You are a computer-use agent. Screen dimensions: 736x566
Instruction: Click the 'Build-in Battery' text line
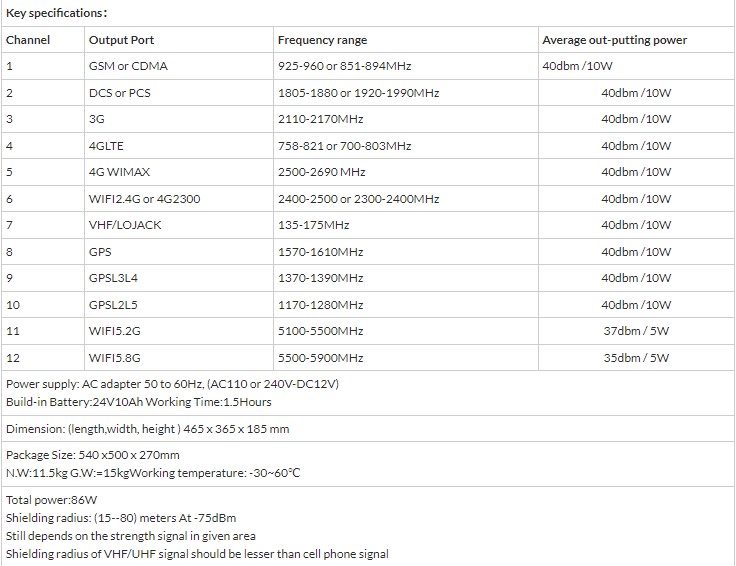click(139, 402)
